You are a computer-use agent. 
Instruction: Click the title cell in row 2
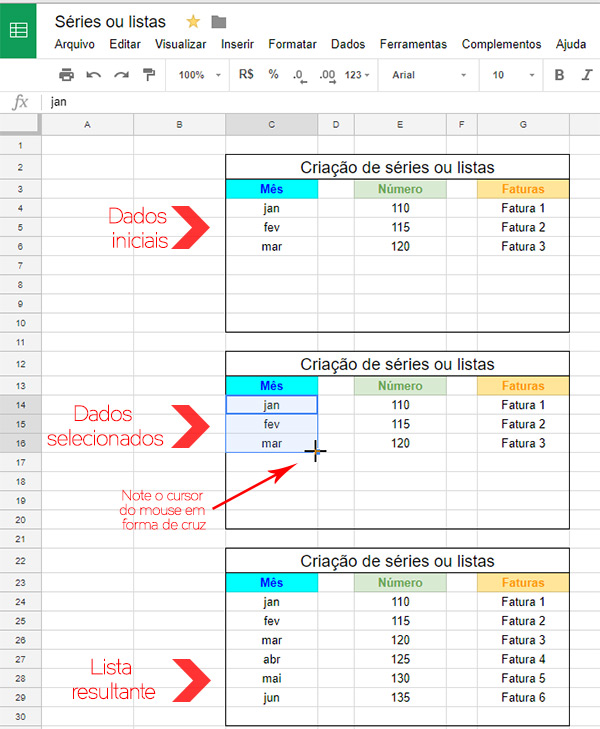(x=397, y=167)
